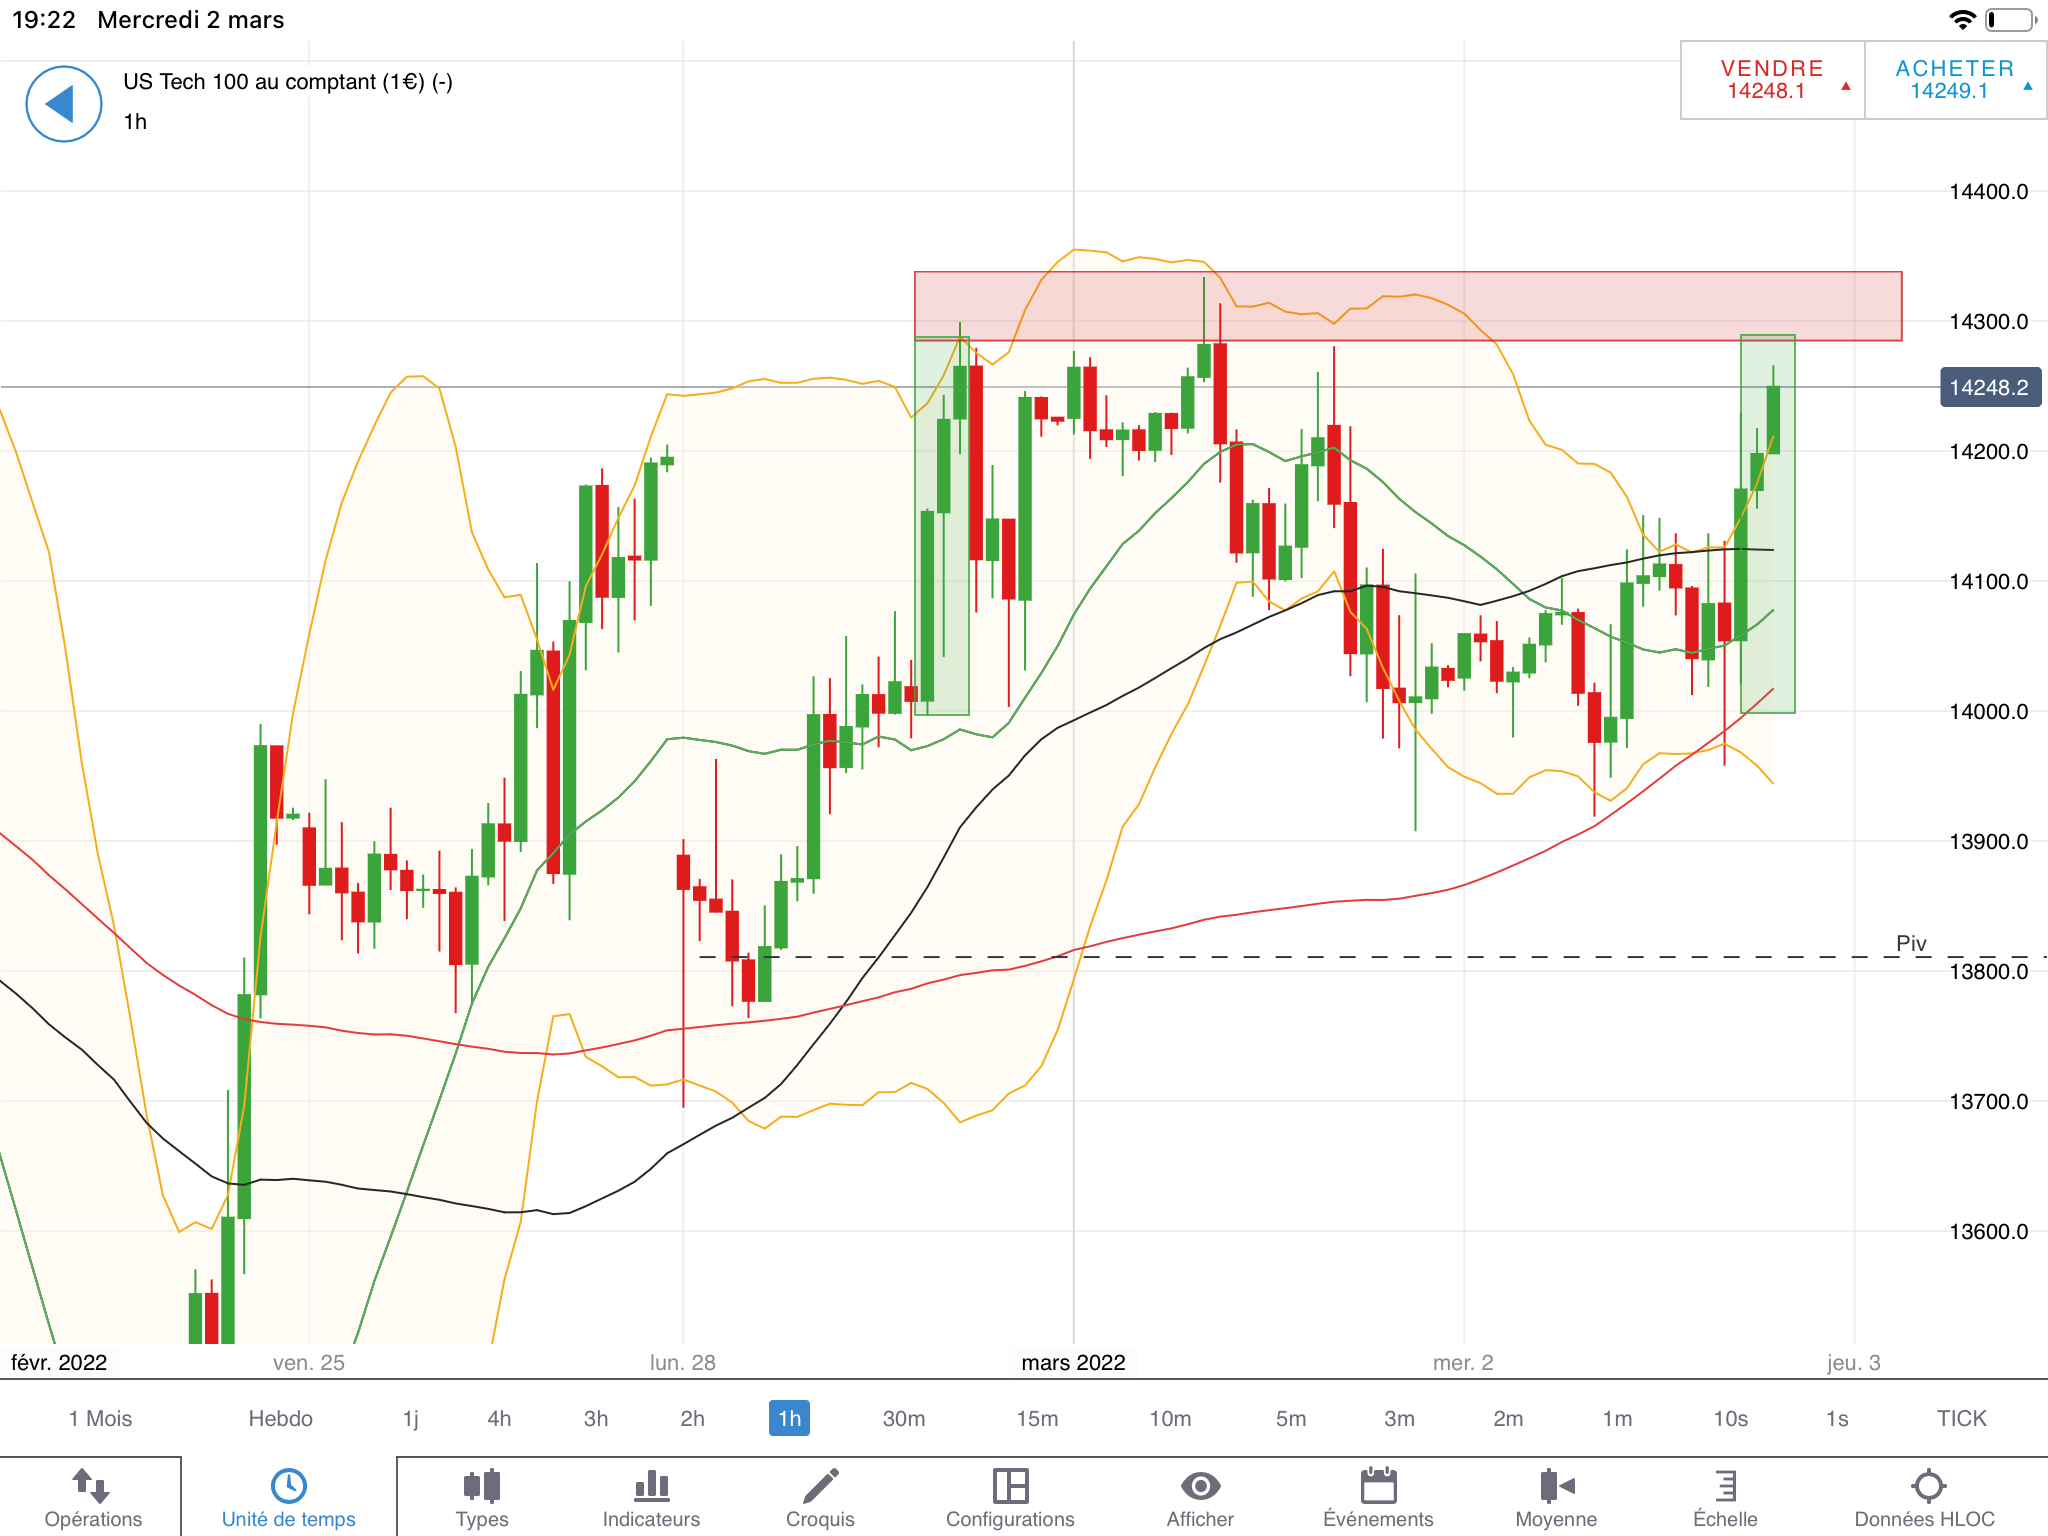
Task: Tap the blue back arrow button
Action: click(63, 104)
